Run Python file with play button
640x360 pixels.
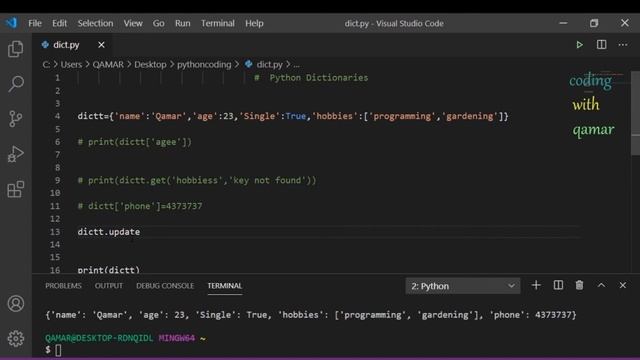coord(579,45)
